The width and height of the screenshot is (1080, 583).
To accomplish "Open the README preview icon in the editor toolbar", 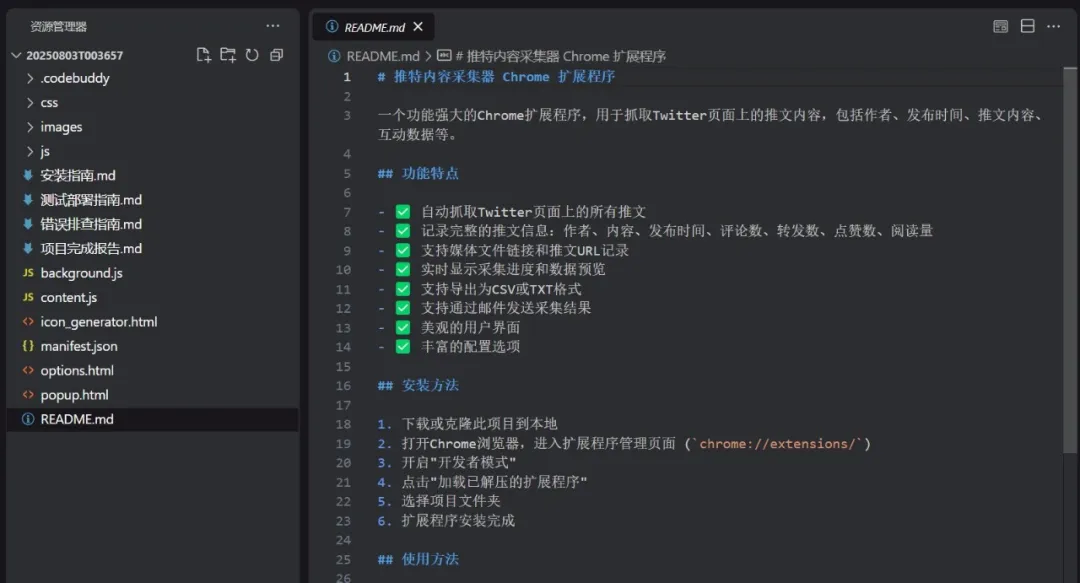I will pos(1000,27).
